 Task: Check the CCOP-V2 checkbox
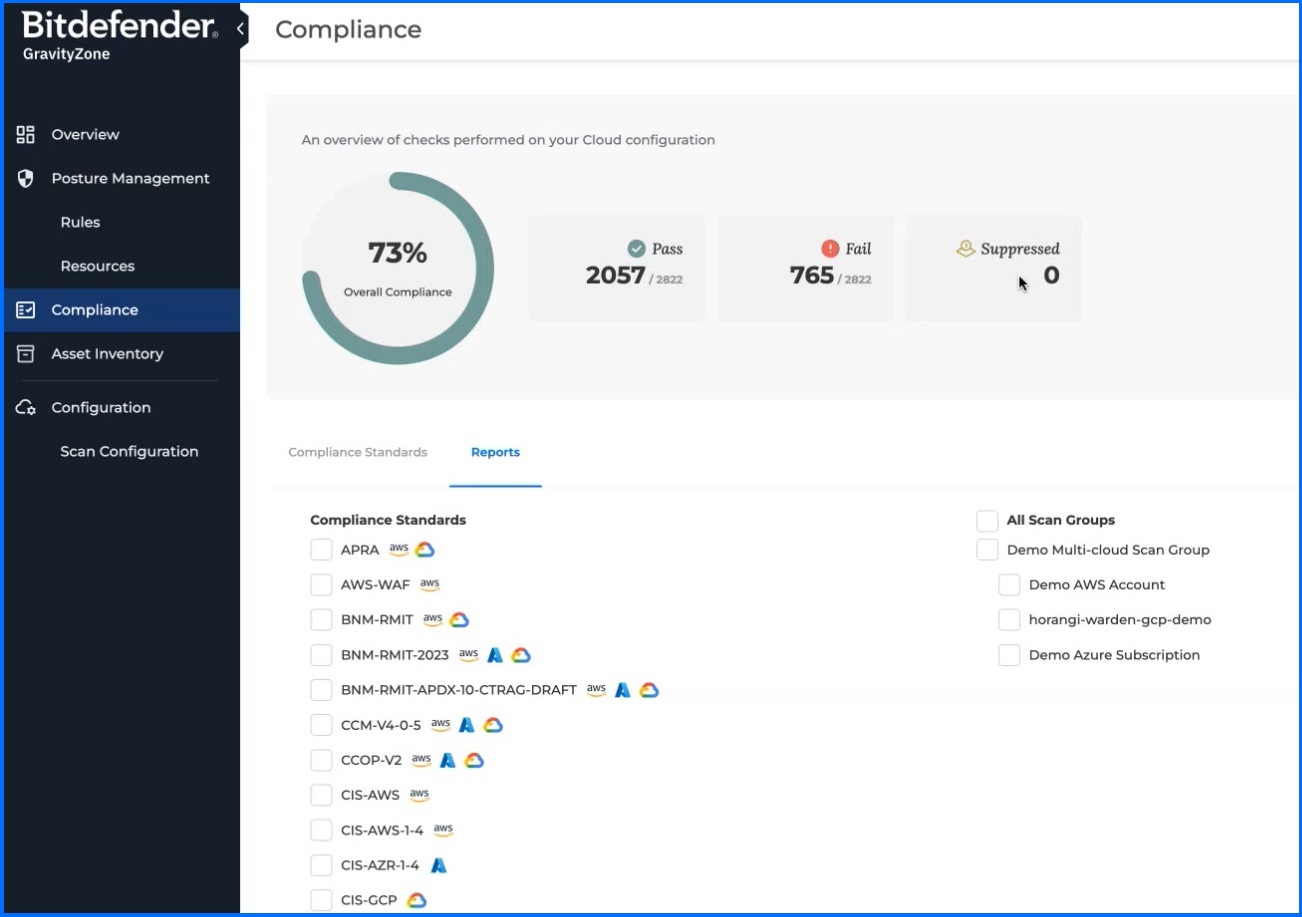321,760
